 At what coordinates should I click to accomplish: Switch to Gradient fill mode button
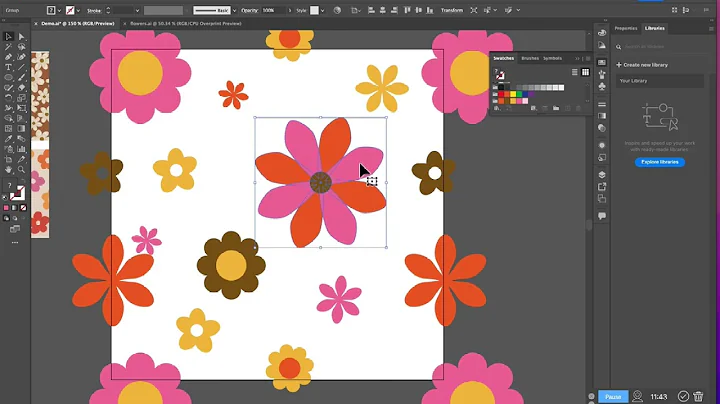pos(15,208)
